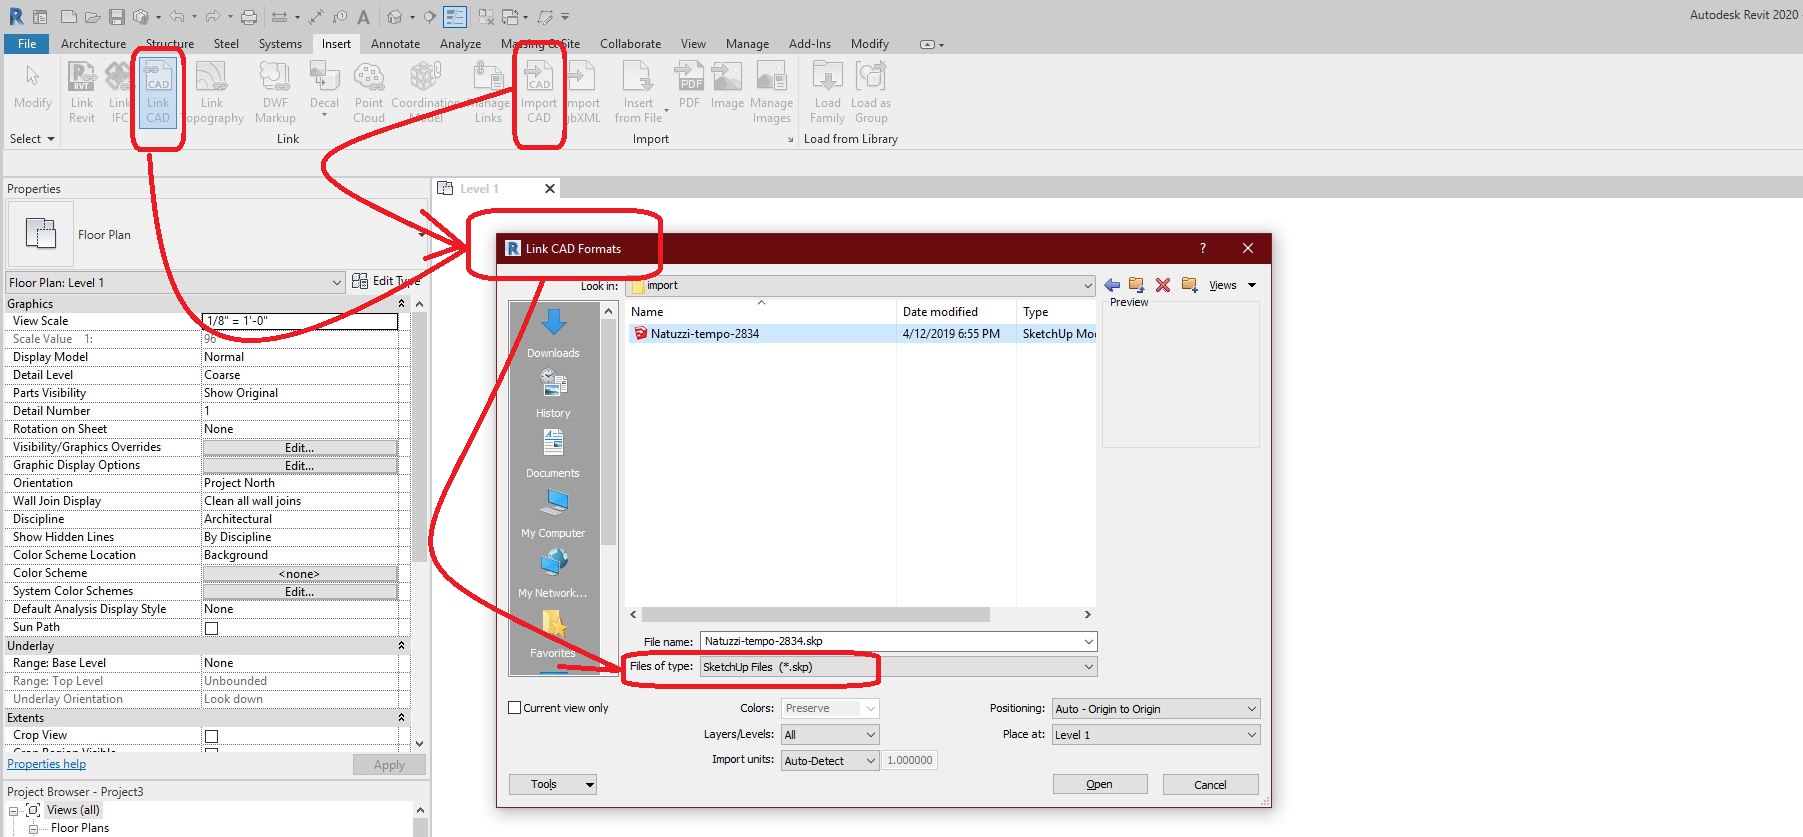This screenshot has height=837, width=1803.
Task: Open the Import units dropdown
Action: pos(829,761)
